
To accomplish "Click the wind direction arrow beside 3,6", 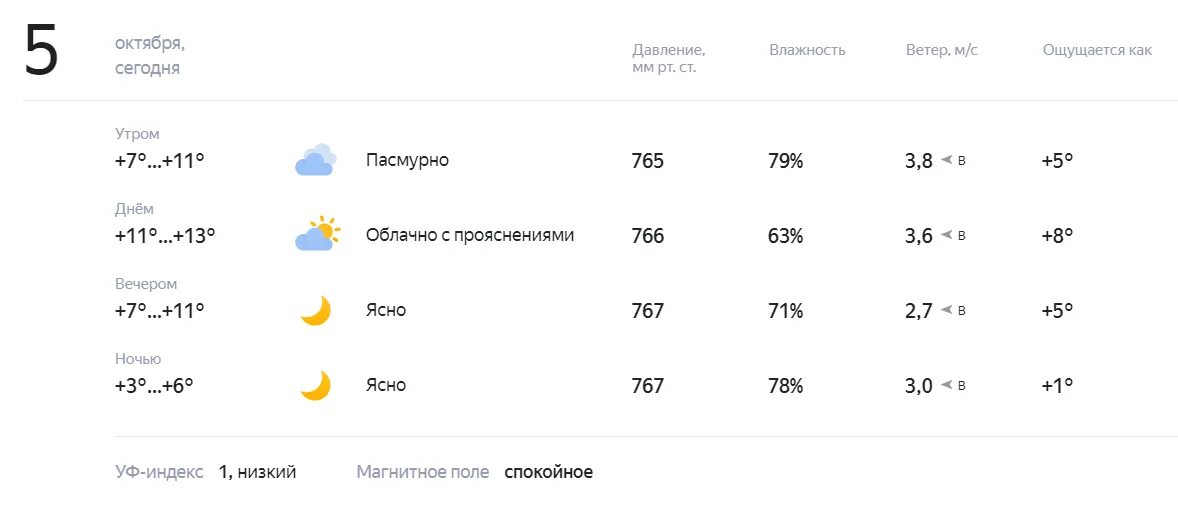I will 947,235.
